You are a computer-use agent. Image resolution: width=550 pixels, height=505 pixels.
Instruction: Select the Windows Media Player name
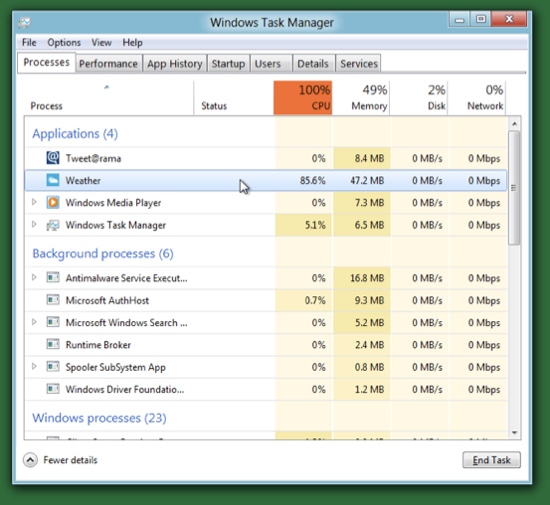pyautogui.click(x=113, y=203)
